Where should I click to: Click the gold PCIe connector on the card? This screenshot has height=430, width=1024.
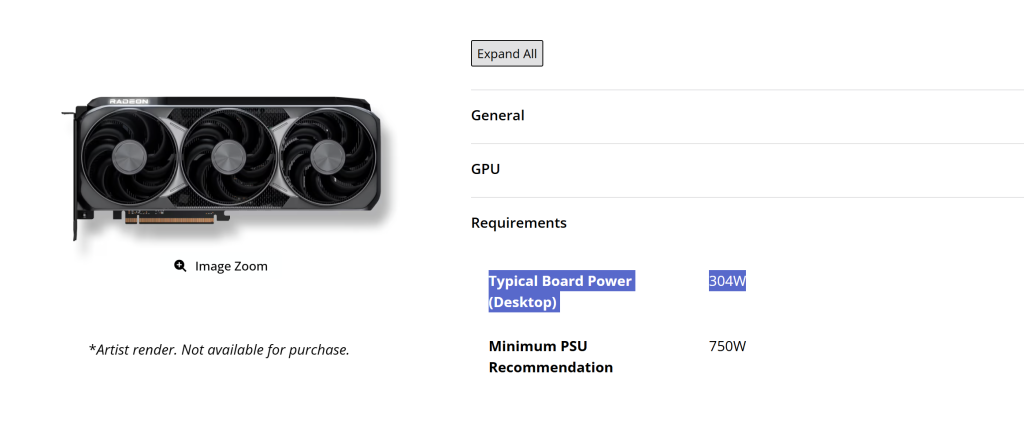tap(170, 220)
